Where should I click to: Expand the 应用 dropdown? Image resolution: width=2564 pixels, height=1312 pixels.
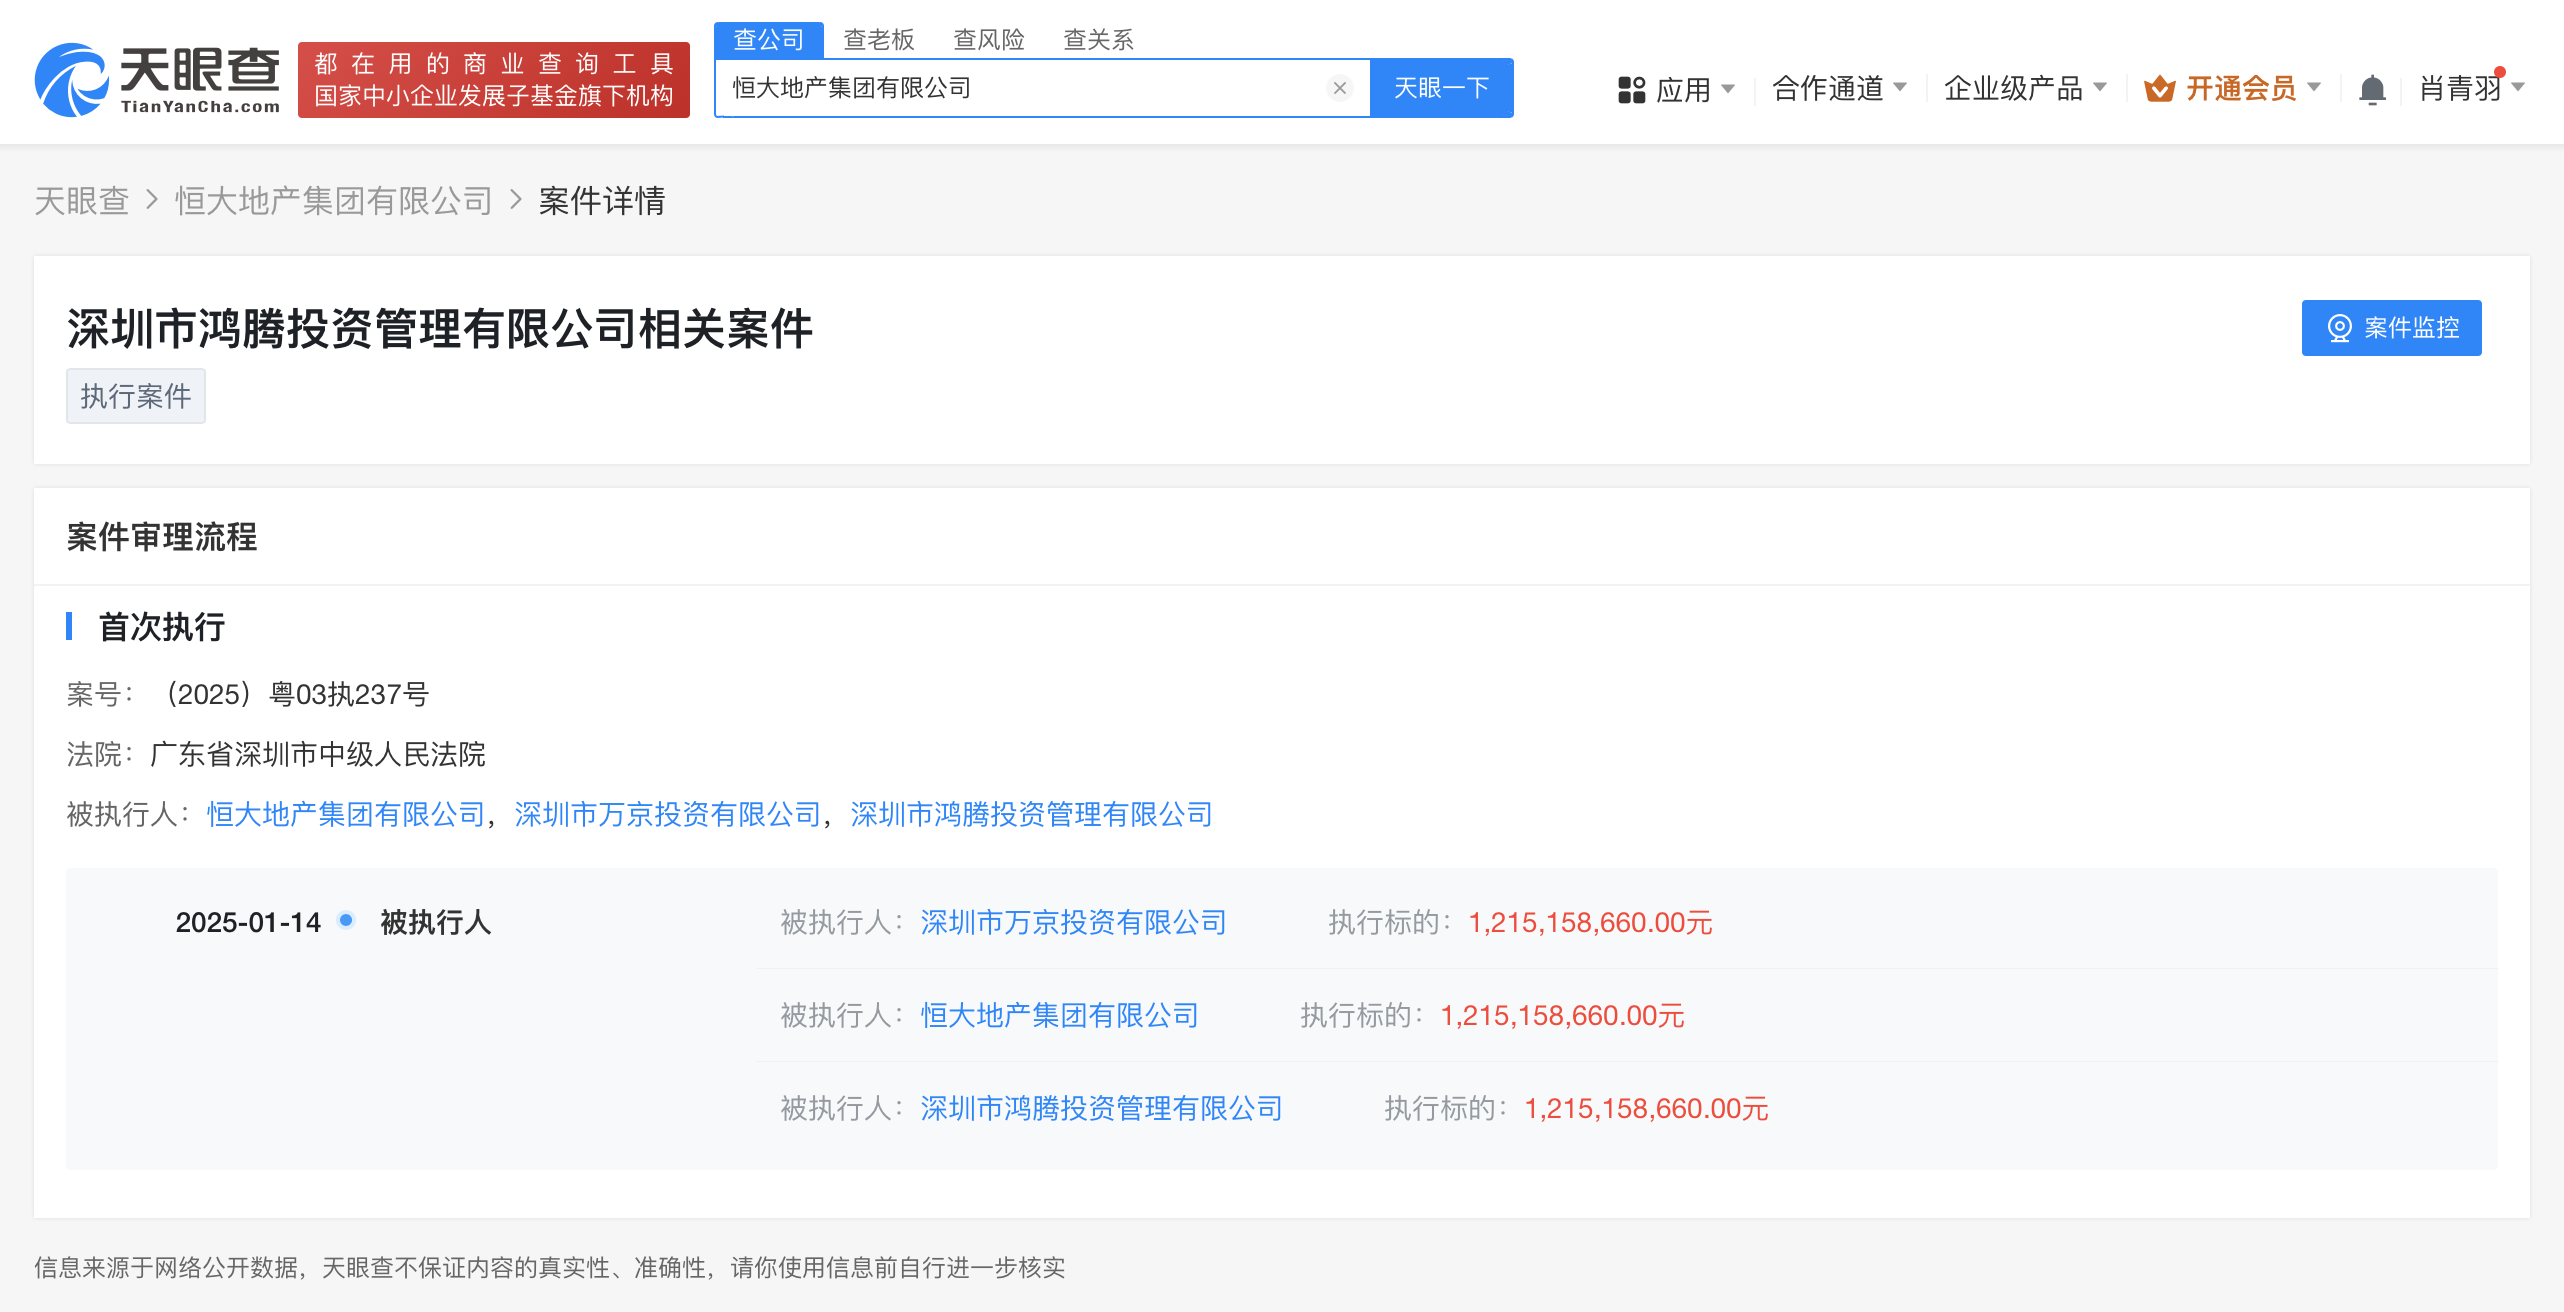tap(1728, 89)
